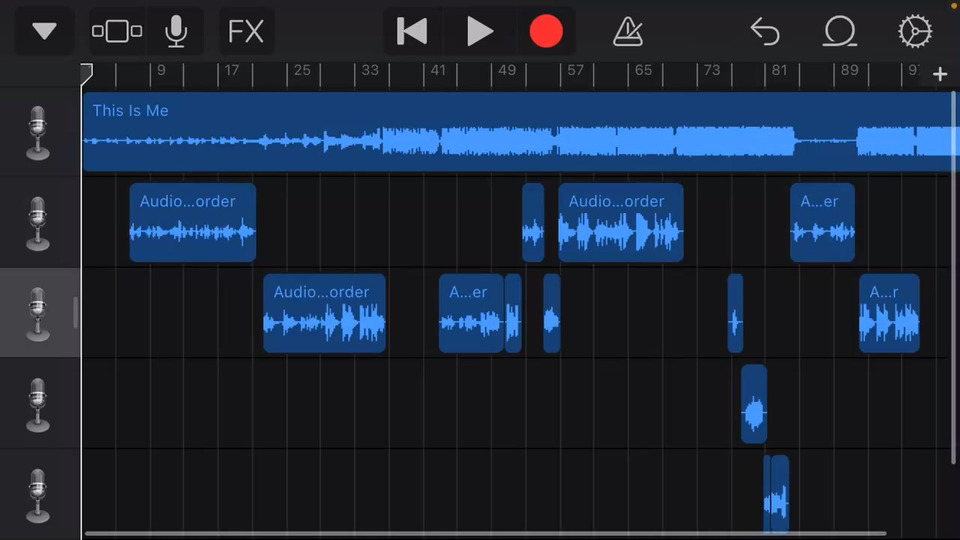Select the narrow unnamed region on track two
Image resolution: width=960 pixels, height=540 pixels.
[533, 222]
